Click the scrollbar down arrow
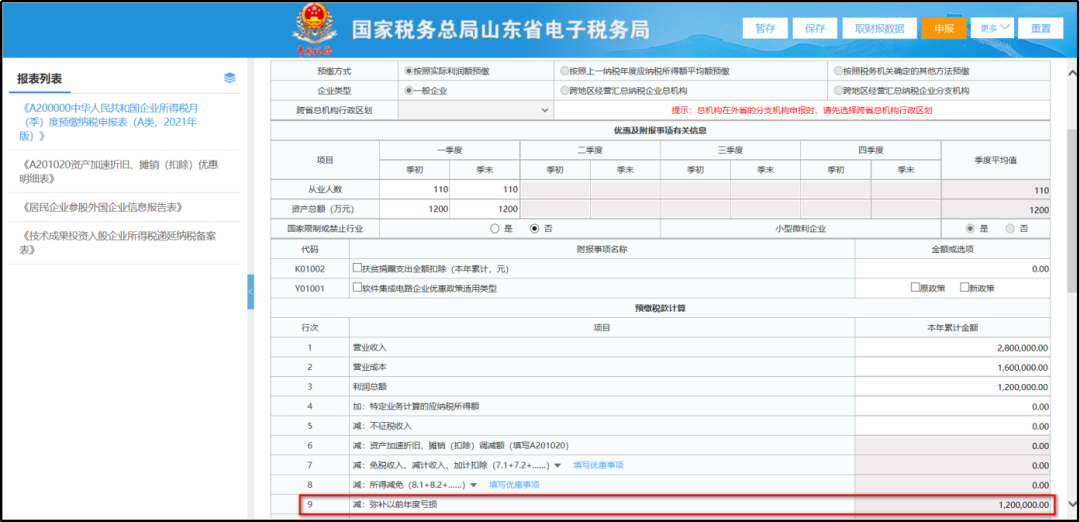 pyautogui.click(x=1072, y=503)
